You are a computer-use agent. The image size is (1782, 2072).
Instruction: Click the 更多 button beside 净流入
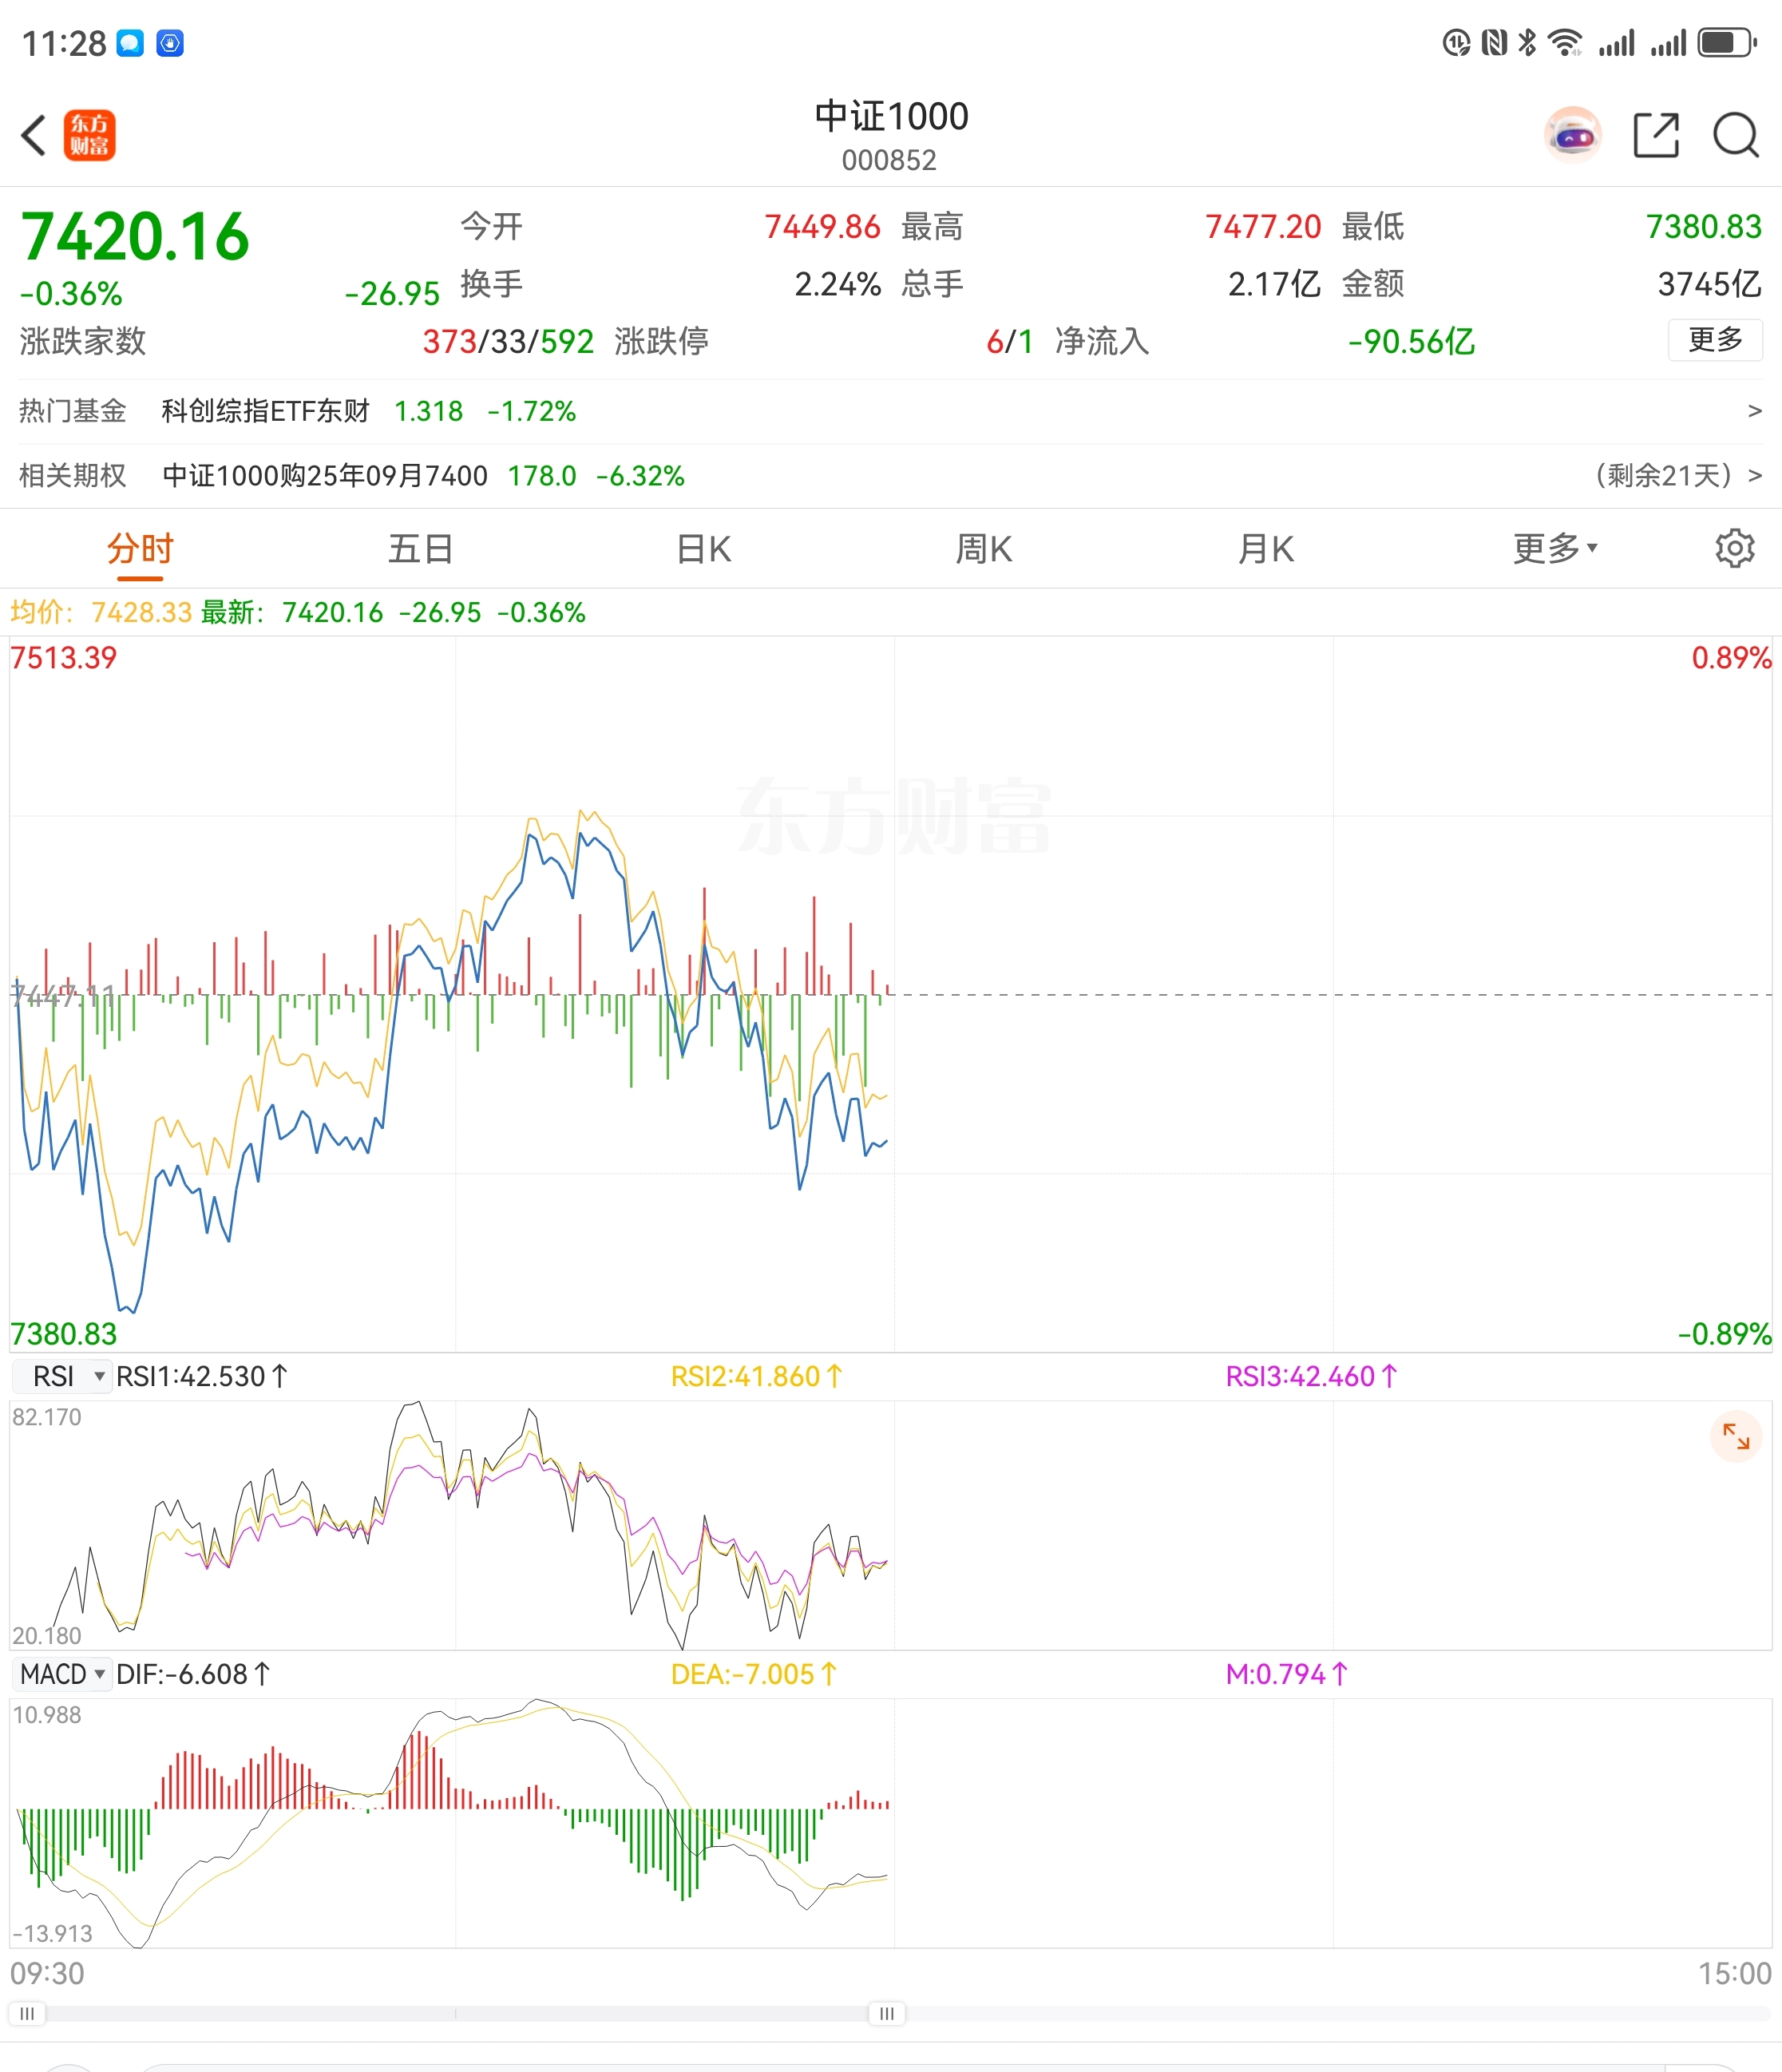(1715, 340)
